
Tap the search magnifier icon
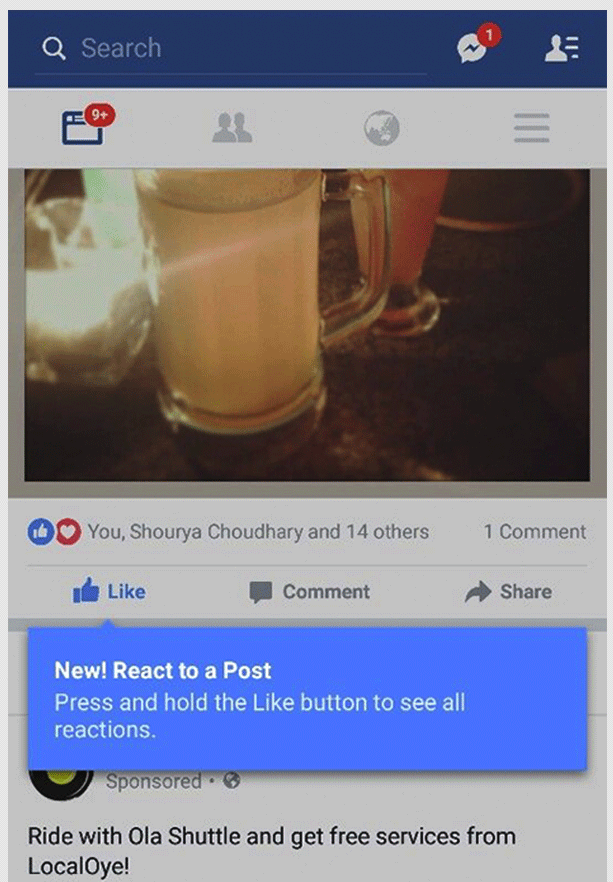pyautogui.click(x=54, y=48)
